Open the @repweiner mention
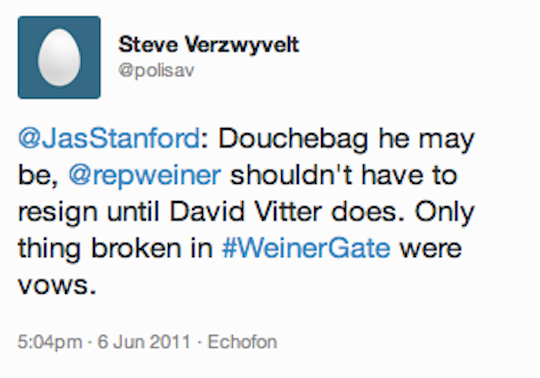This screenshot has height=378, width=540. pyautogui.click(x=145, y=176)
